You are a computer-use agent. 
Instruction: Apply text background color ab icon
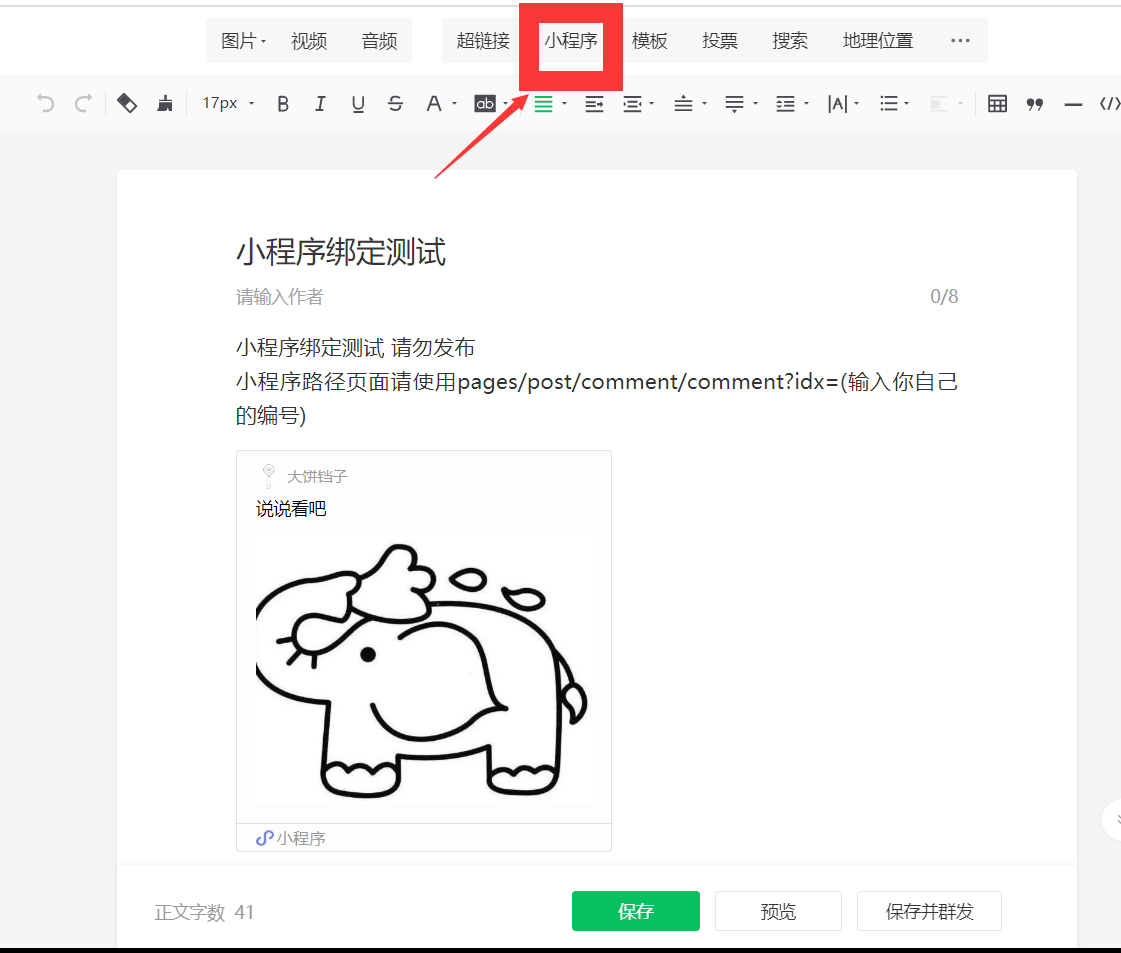[485, 104]
